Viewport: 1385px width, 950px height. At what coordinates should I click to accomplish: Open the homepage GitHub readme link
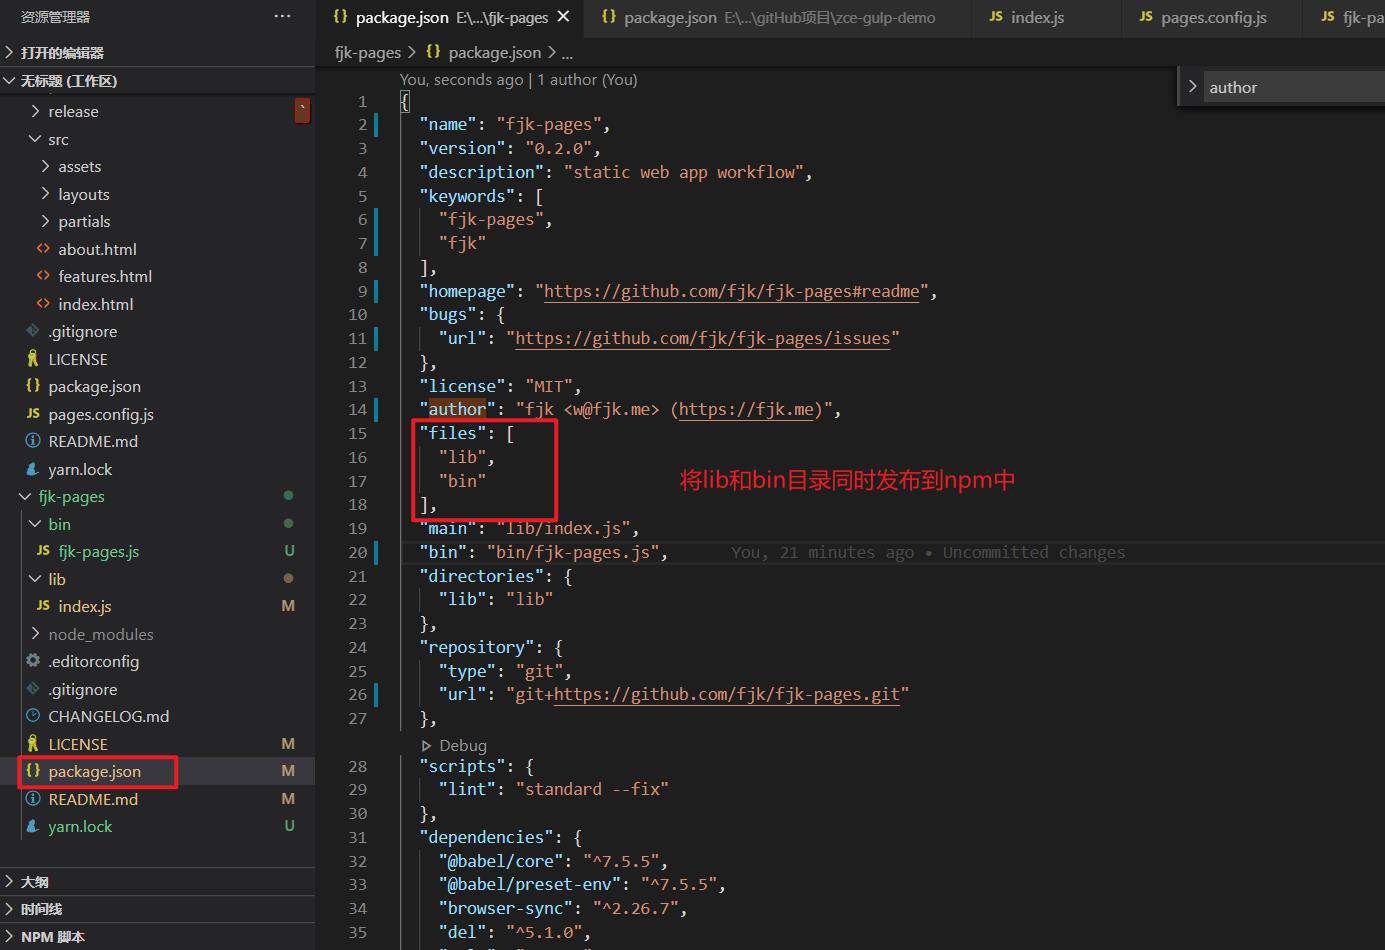tap(731, 291)
